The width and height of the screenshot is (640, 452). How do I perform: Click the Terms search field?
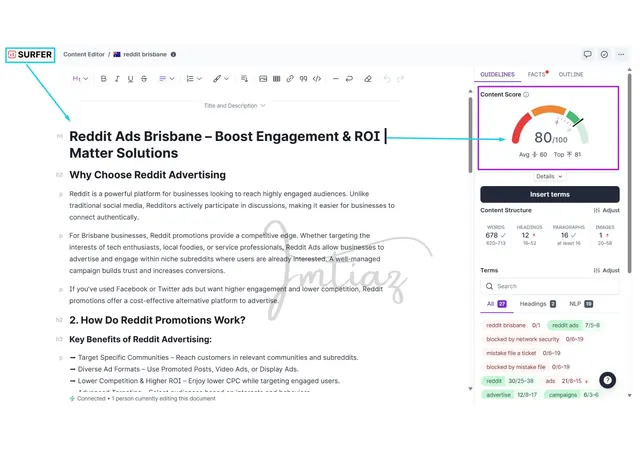coord(550,286)
